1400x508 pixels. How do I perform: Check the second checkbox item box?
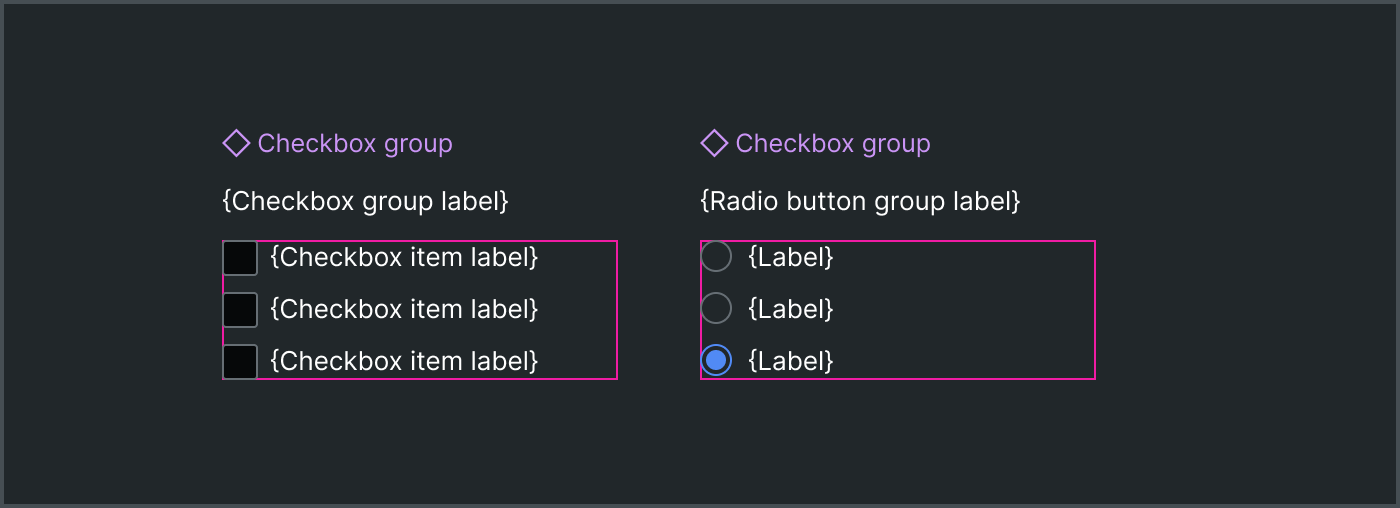tap(240, 310)
